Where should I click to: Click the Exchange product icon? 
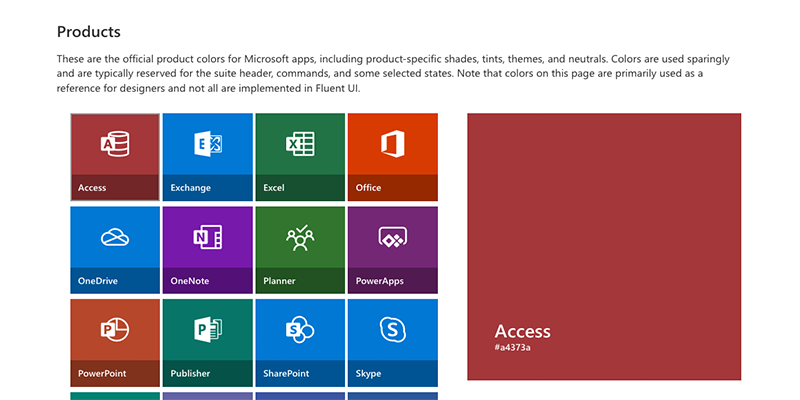(x=208, y=144)
